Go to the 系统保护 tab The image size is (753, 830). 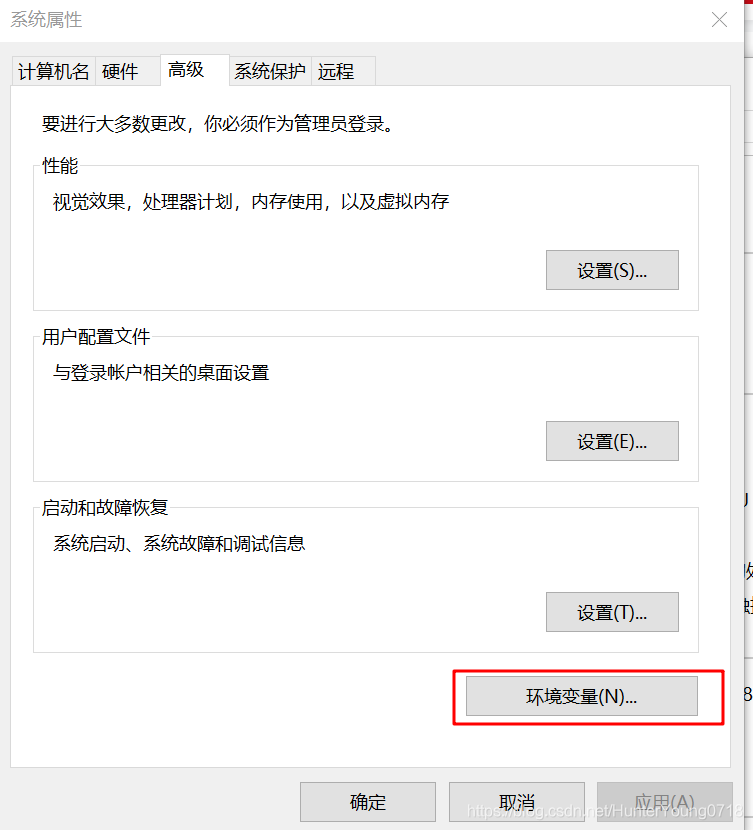tap(270, 71)
